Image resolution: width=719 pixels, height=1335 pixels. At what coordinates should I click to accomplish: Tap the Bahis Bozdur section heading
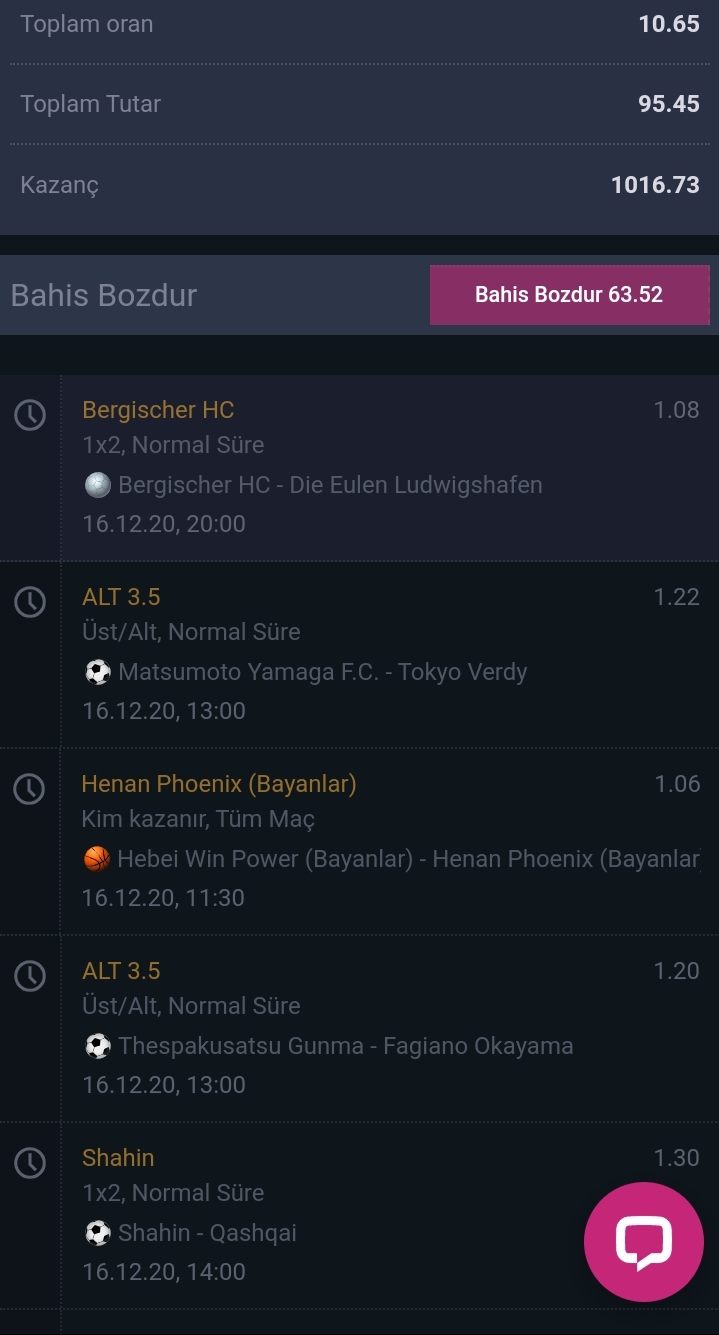[104, 295]
